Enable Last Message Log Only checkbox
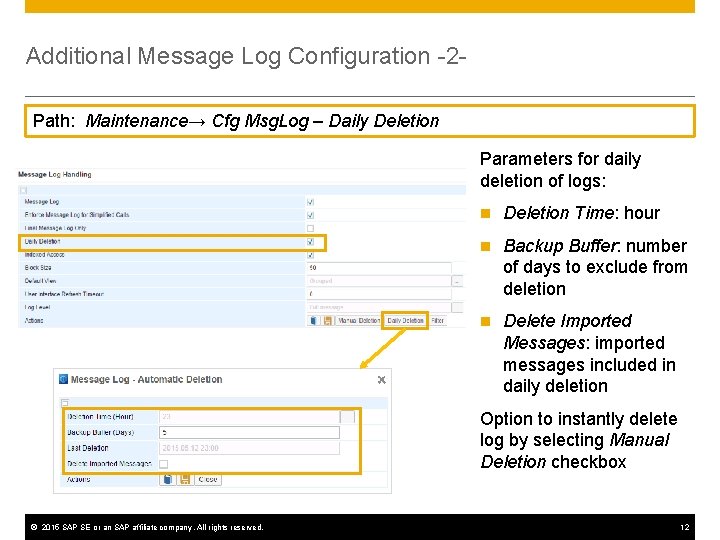The width and height of the screenshot is (720, 540). 310,228
